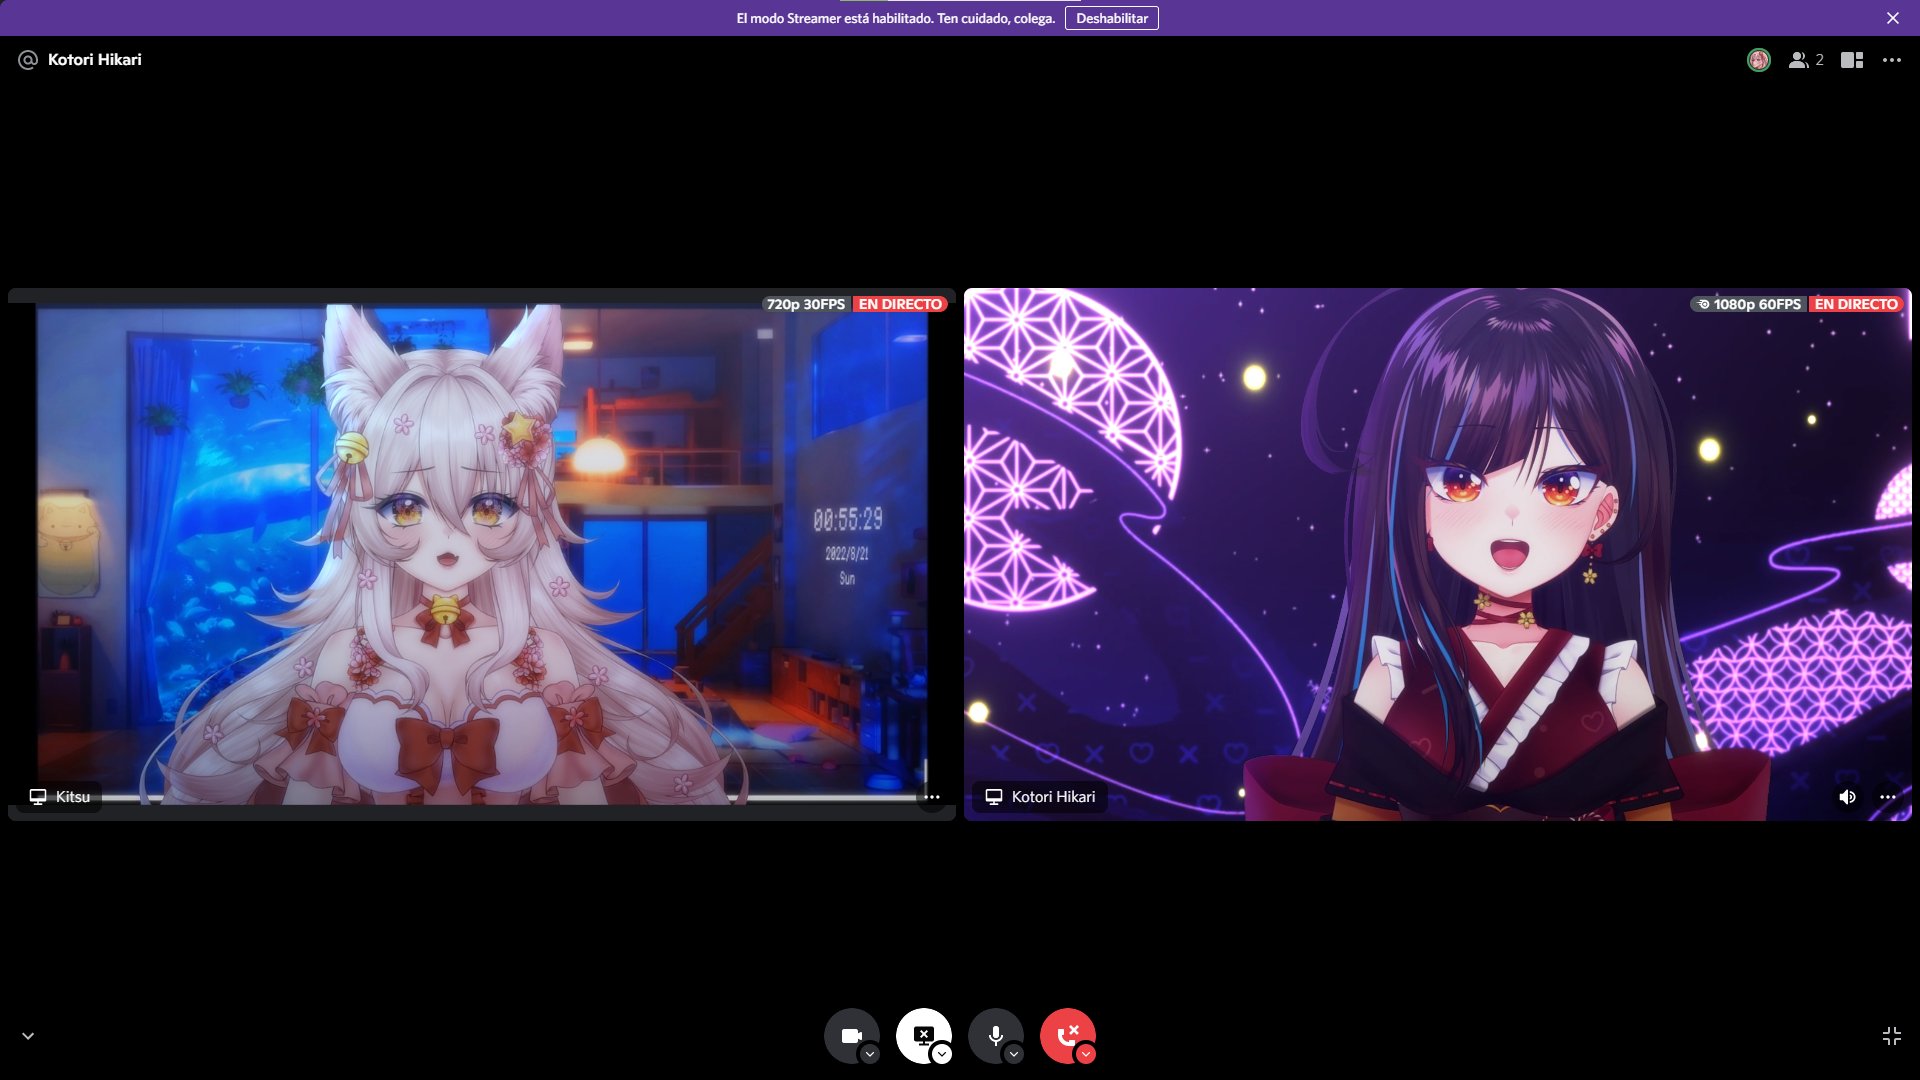The width and height of the screenshot is (1920, 1080).
Task: Mute audio on Kotori Hikari's stream
Action: 1848,797
